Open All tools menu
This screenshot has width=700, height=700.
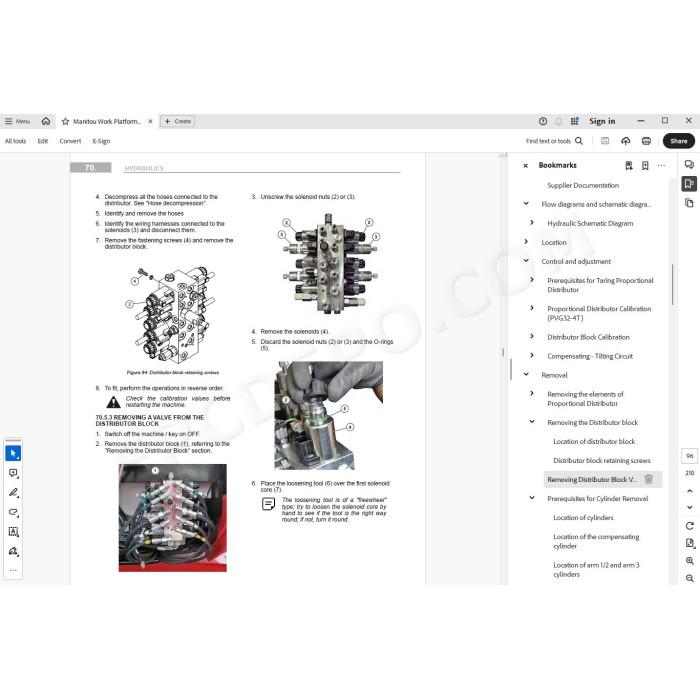pos(15,141)
